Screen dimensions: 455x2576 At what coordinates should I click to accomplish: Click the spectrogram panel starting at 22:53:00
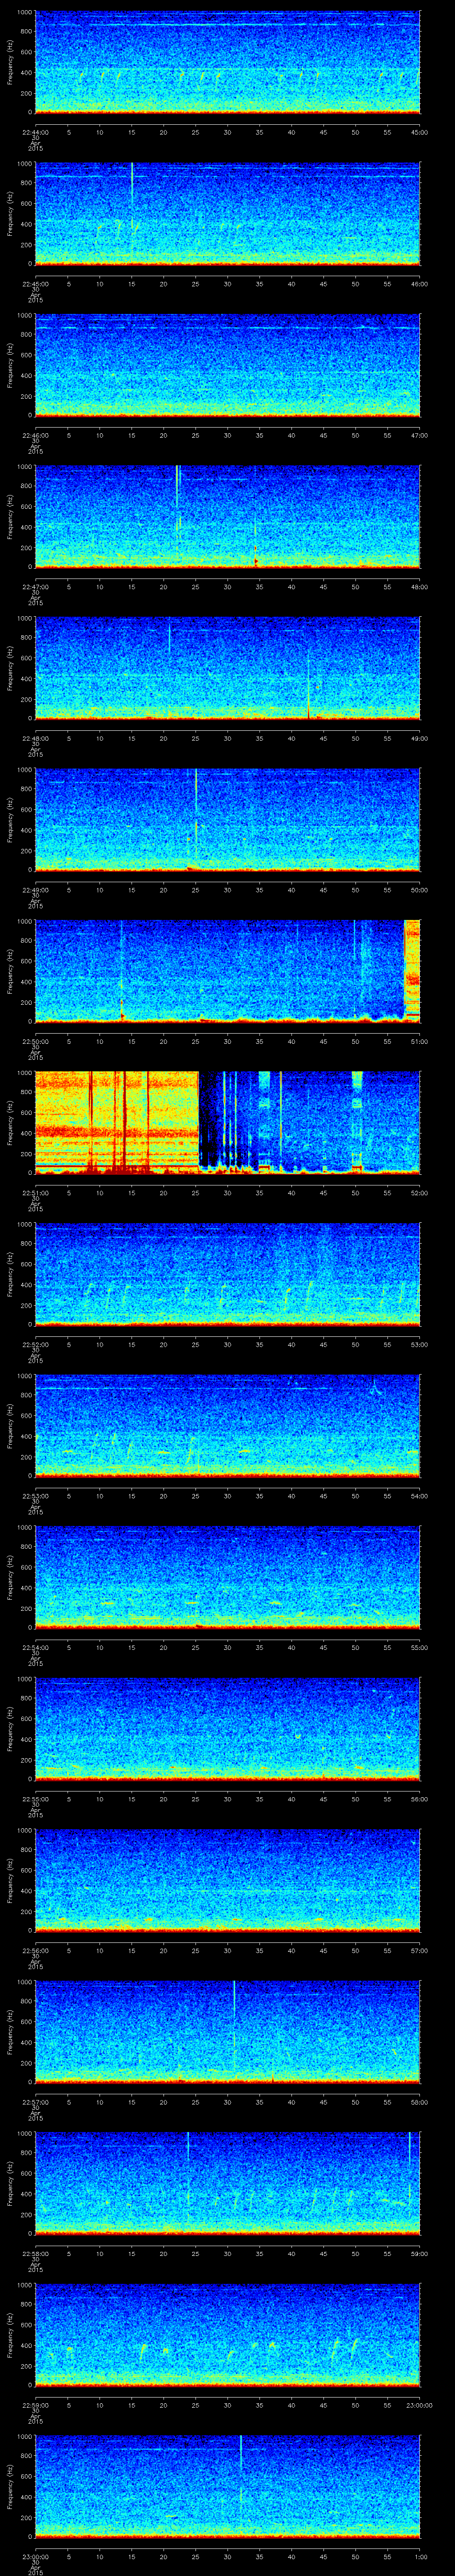[227, 1426]
